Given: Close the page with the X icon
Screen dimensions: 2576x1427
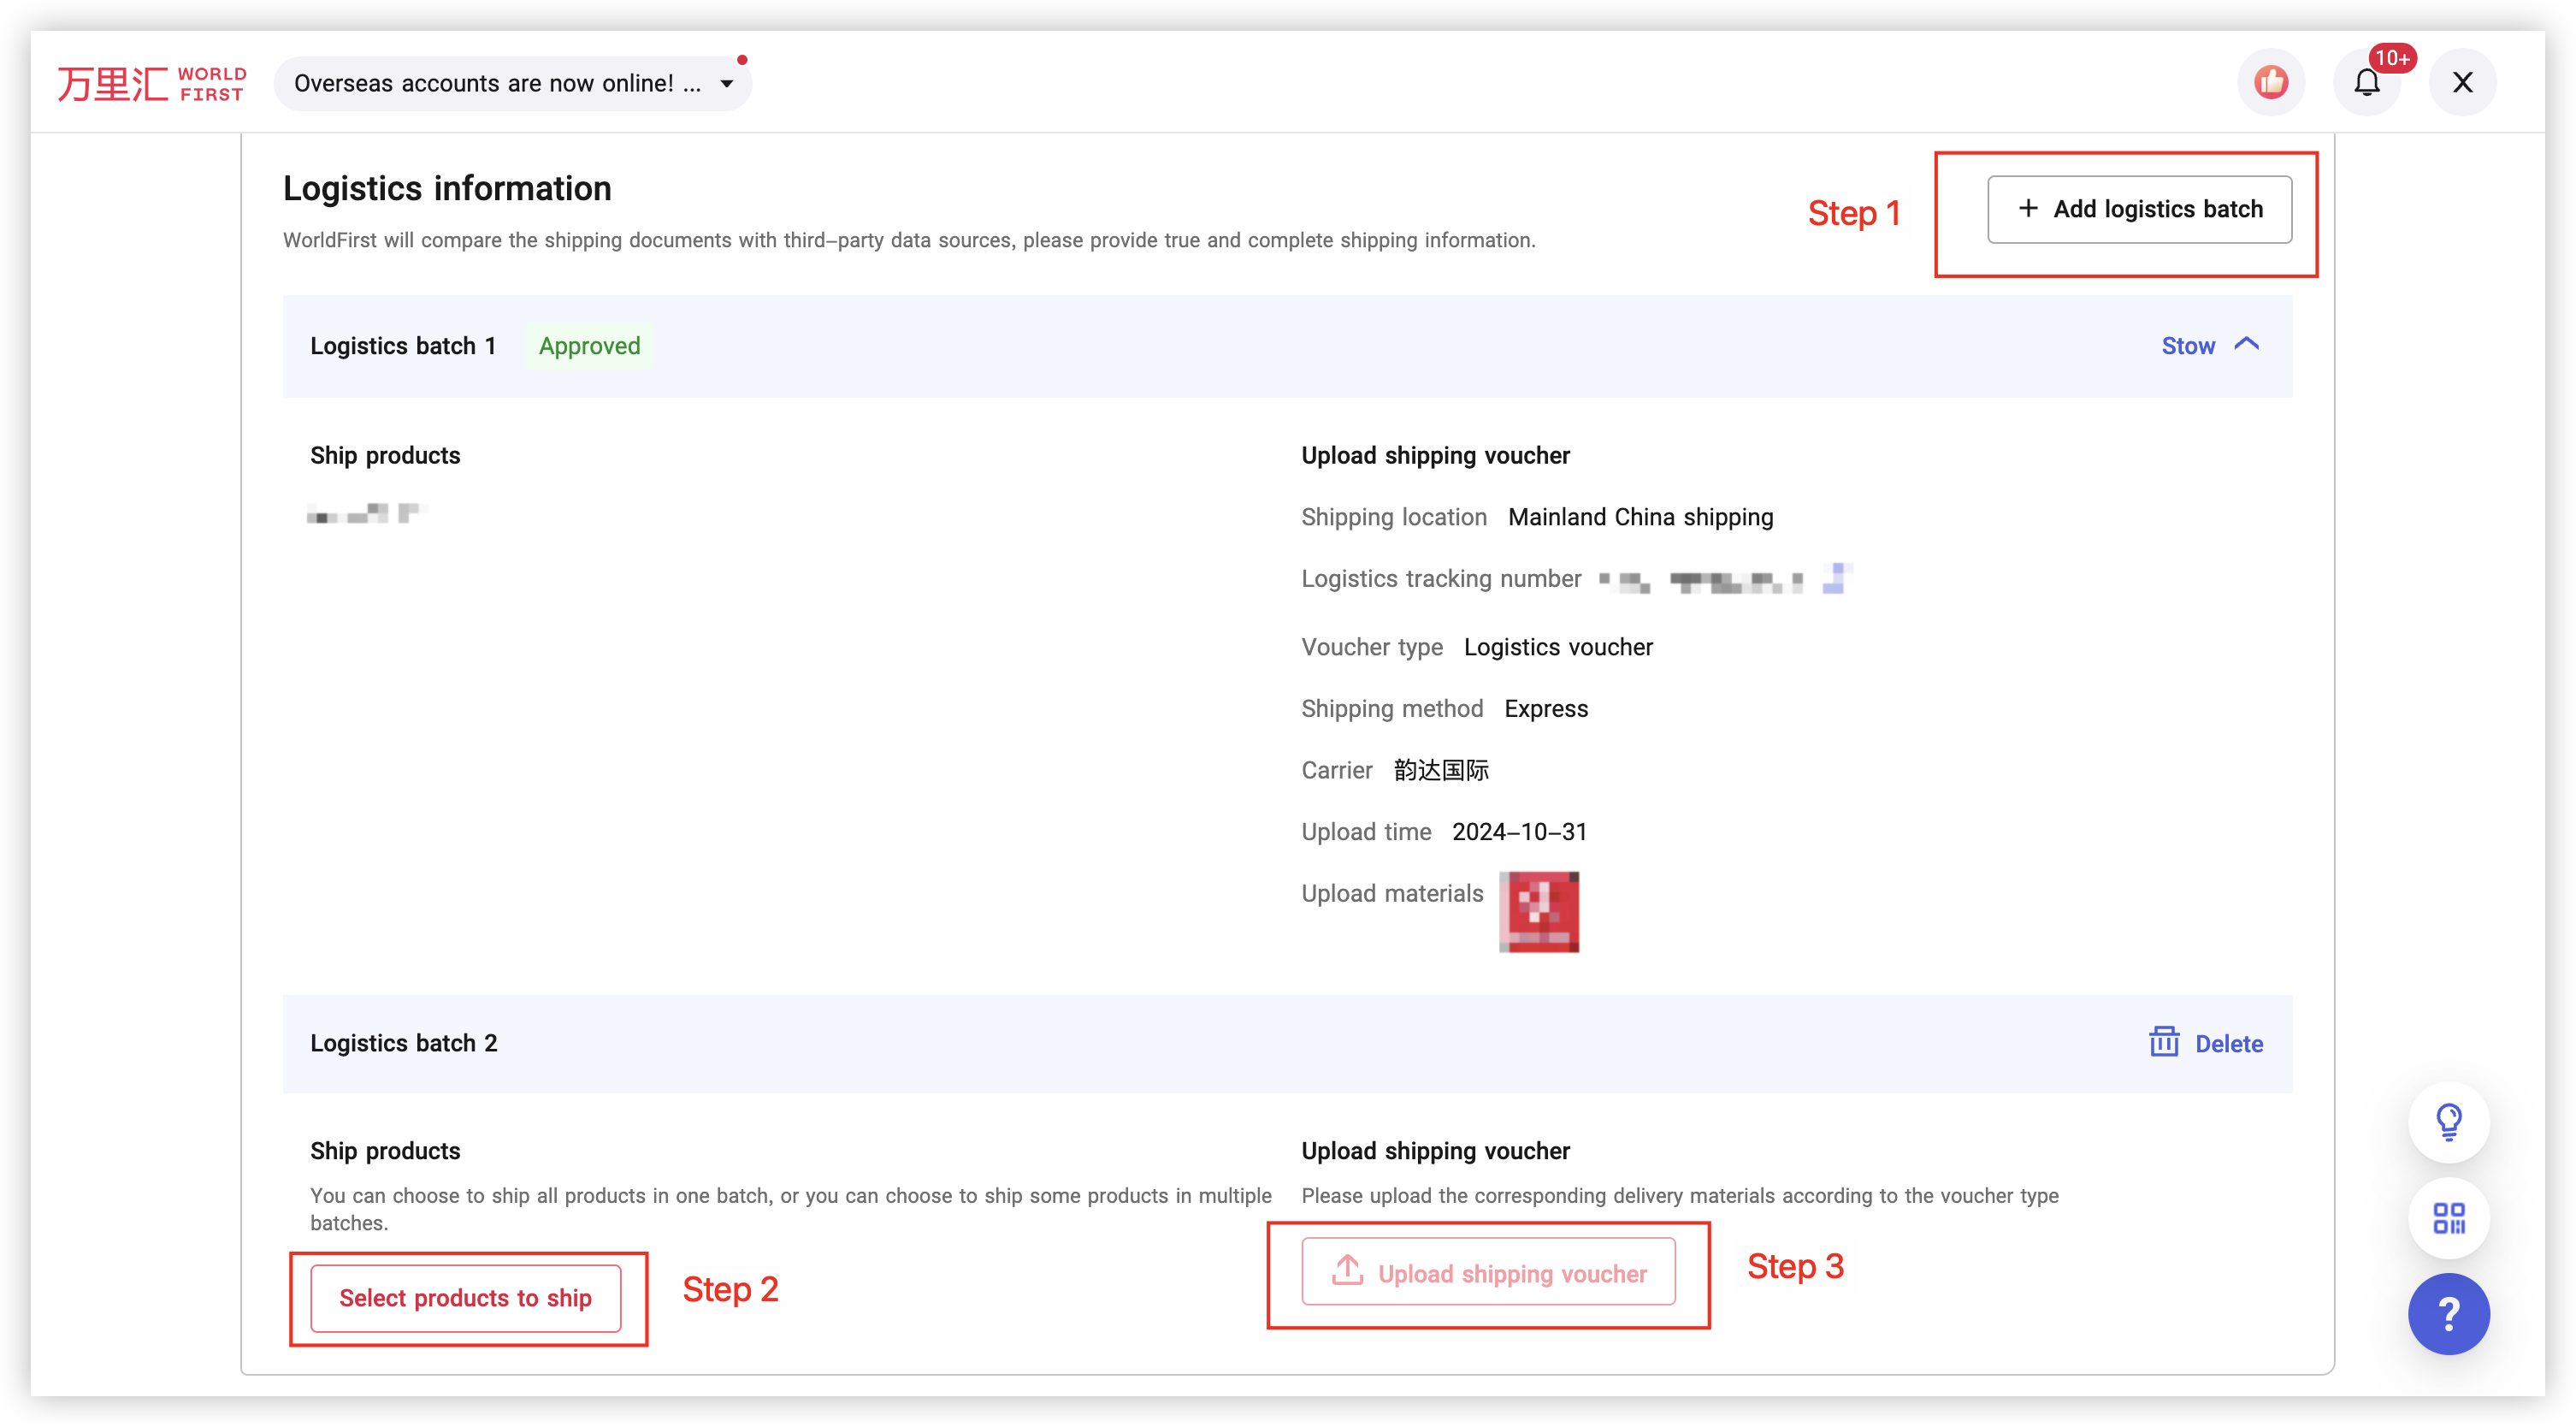Looking at the screenshot, I should pos(2462,82).
